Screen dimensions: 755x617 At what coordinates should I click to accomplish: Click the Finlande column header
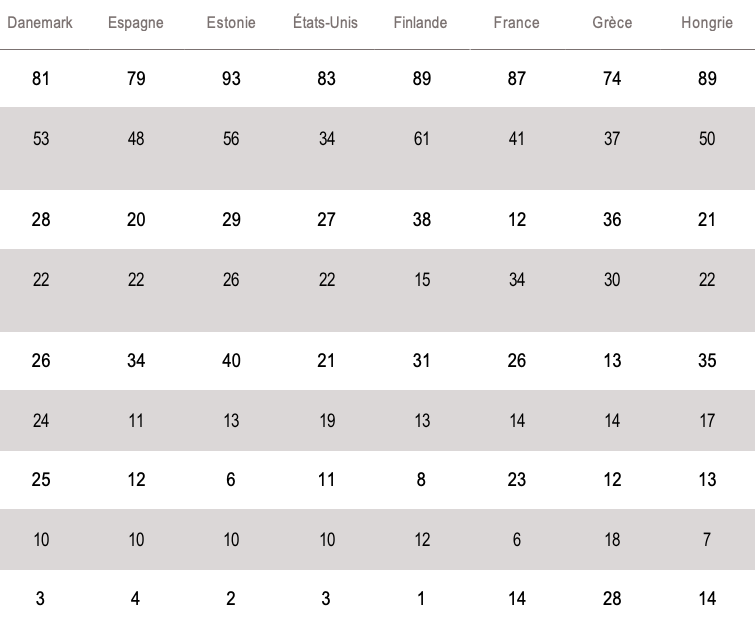tap(421, 23)
